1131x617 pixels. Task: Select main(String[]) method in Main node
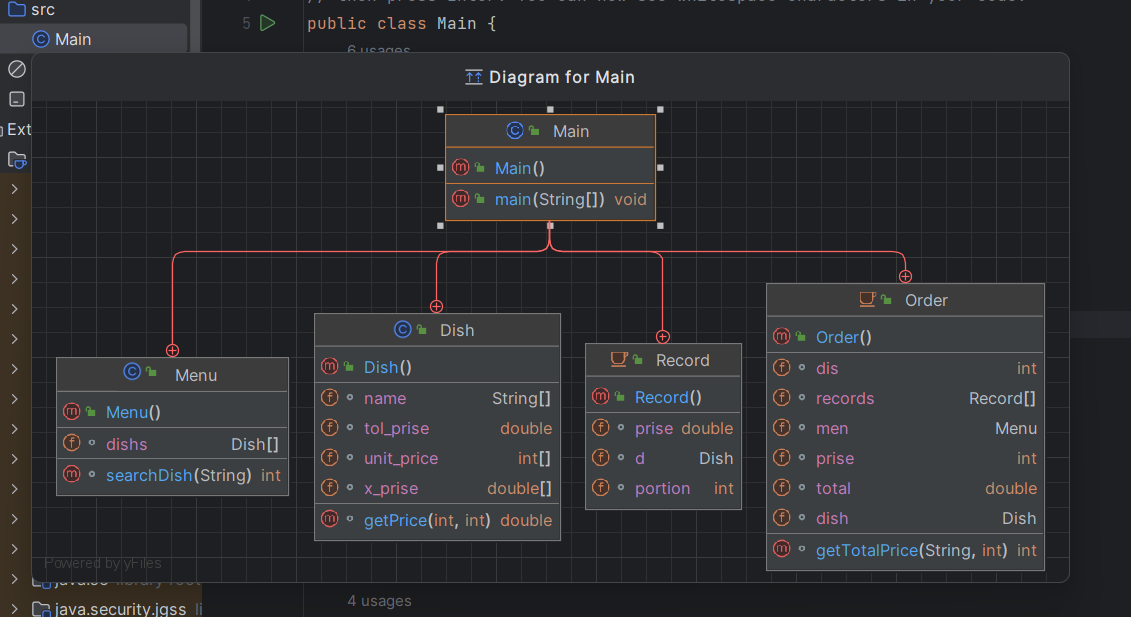pyautogui.click(x=549, y=199)
